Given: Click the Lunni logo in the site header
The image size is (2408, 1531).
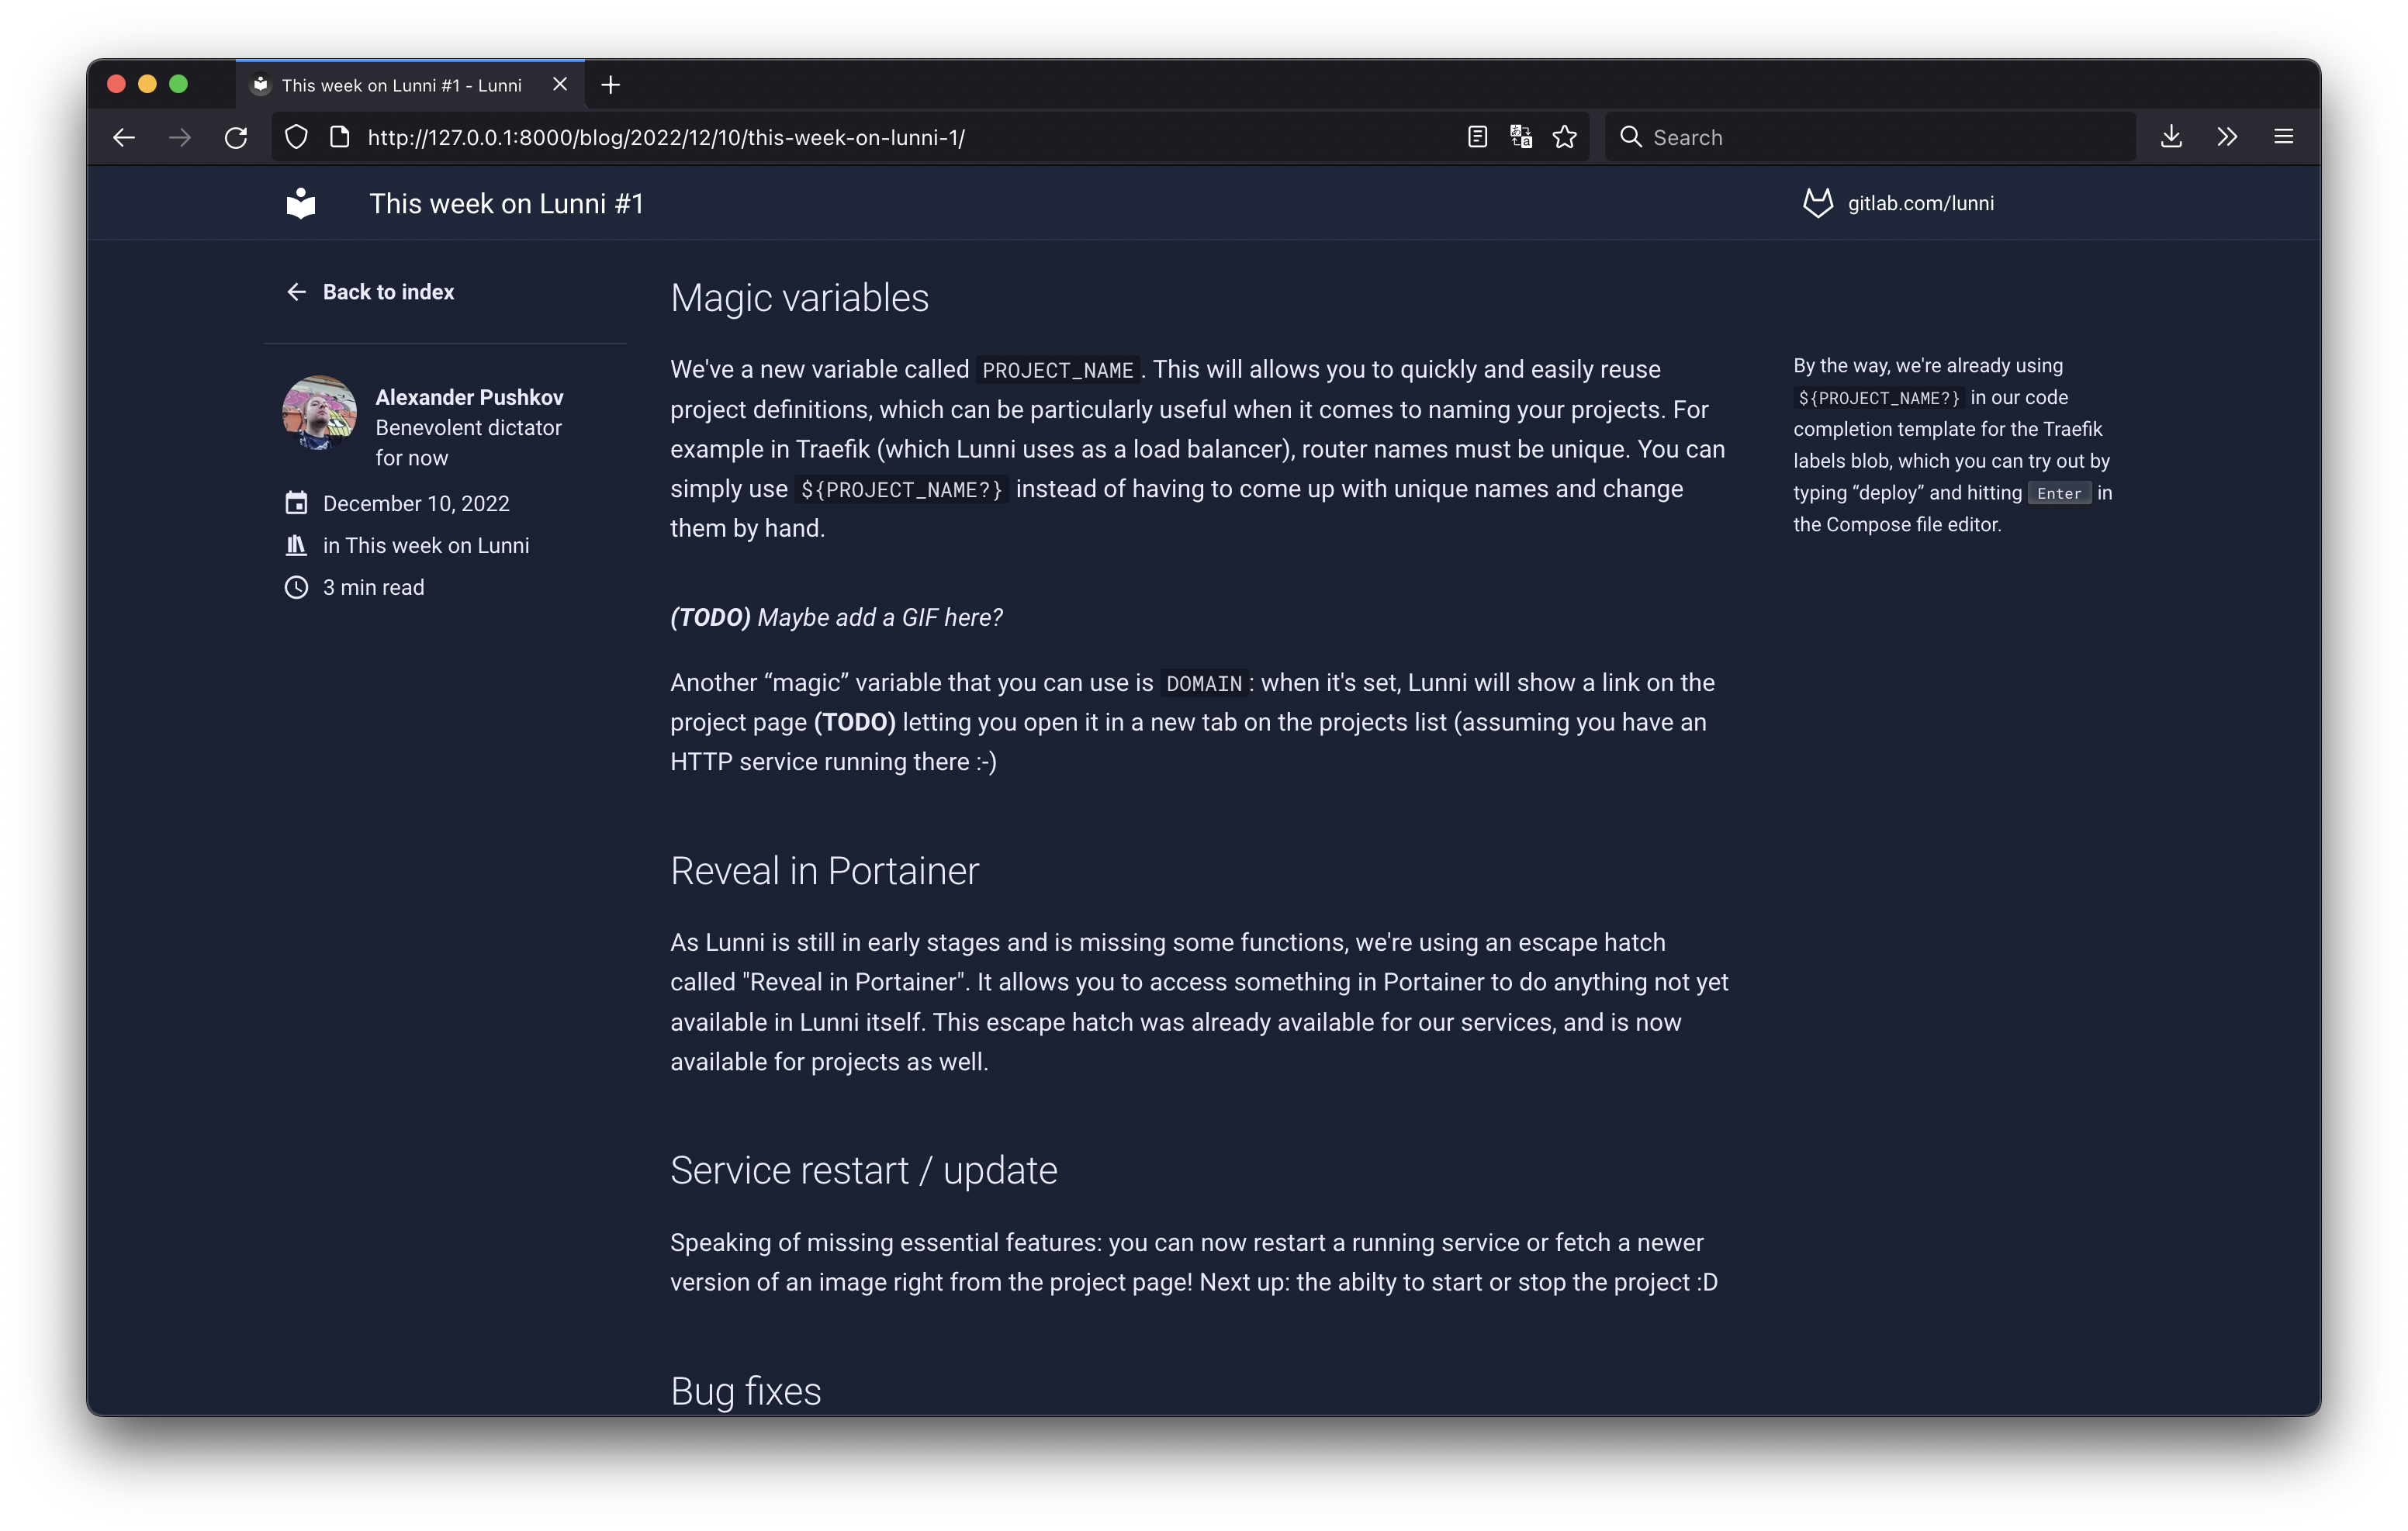Looking at the screenshot, I should point(301,203).
